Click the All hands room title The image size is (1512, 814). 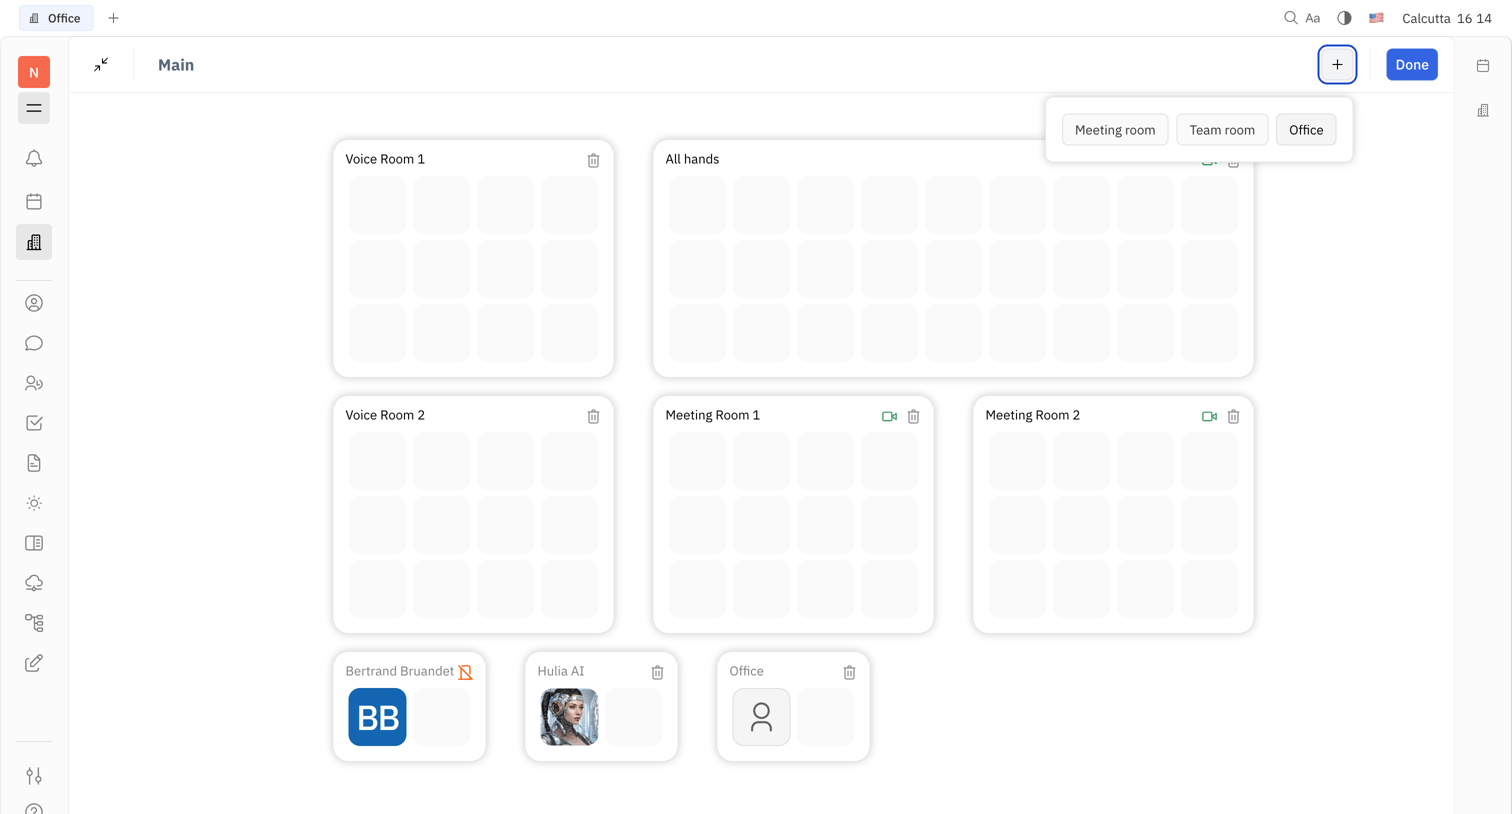(692, 159)
